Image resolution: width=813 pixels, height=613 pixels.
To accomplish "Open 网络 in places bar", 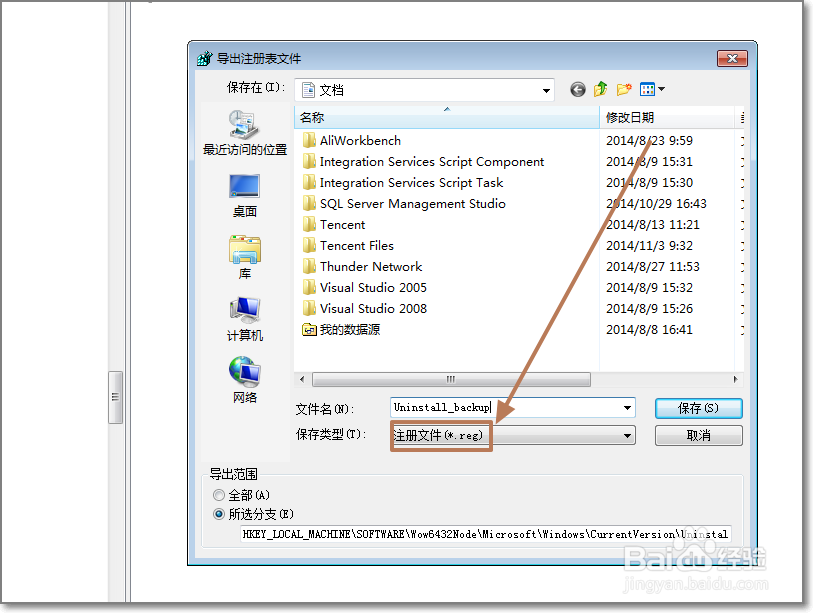I will pos(245,381).
